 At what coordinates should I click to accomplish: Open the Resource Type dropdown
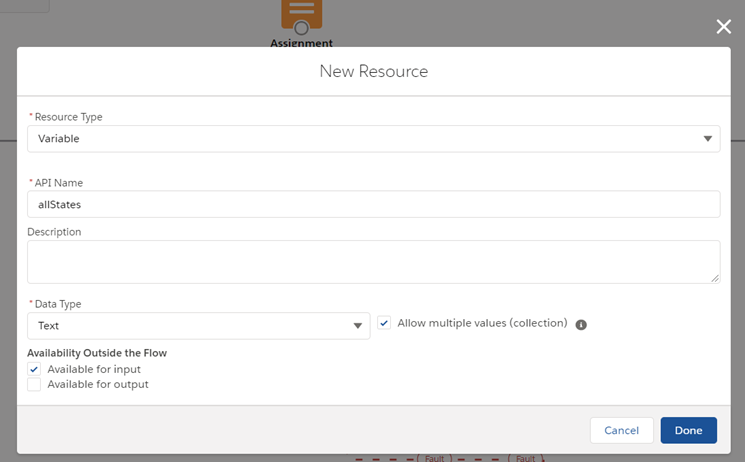pos(373,139)
